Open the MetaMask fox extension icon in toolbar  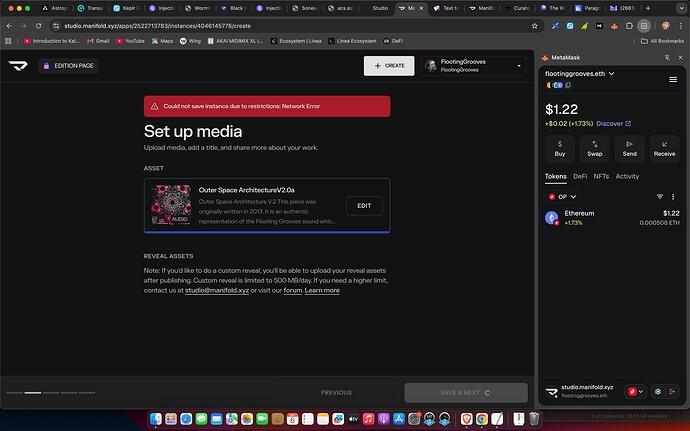(614, 26)
